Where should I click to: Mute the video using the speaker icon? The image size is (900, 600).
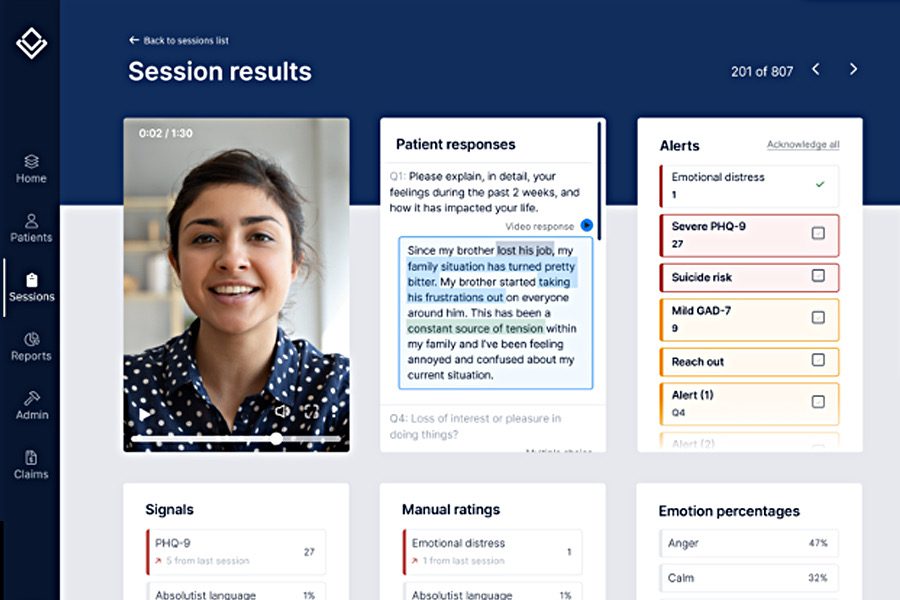pos(282,412)
